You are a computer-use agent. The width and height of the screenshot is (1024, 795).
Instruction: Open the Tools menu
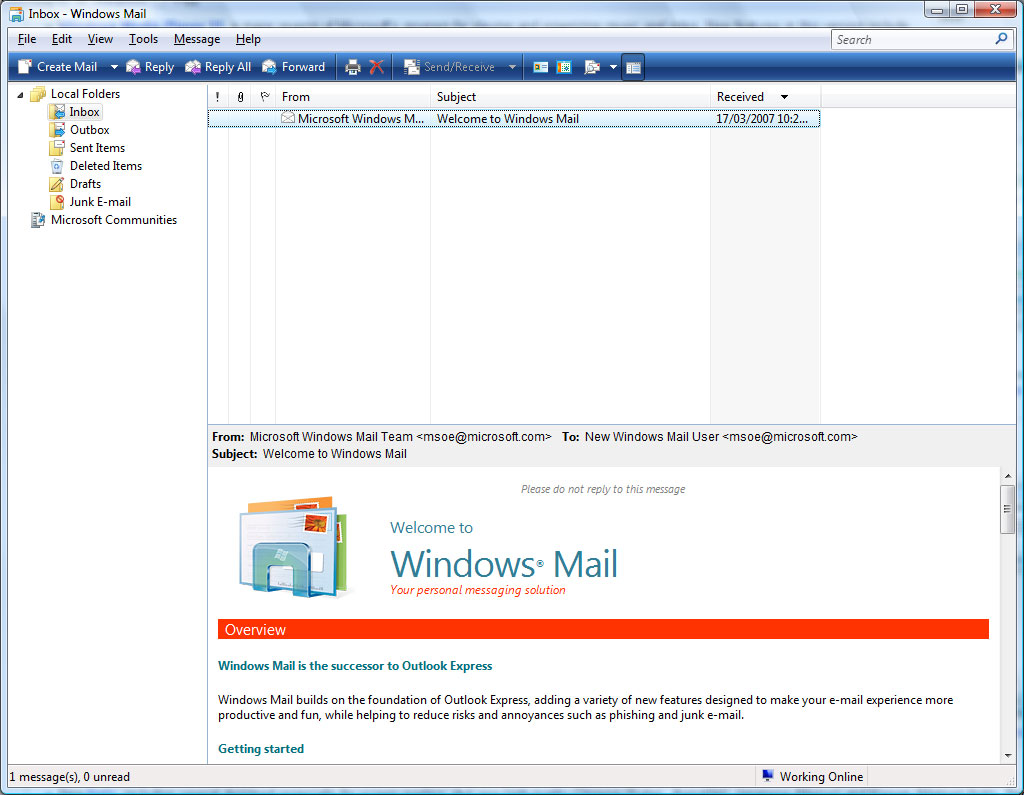(x=143, y=39)
